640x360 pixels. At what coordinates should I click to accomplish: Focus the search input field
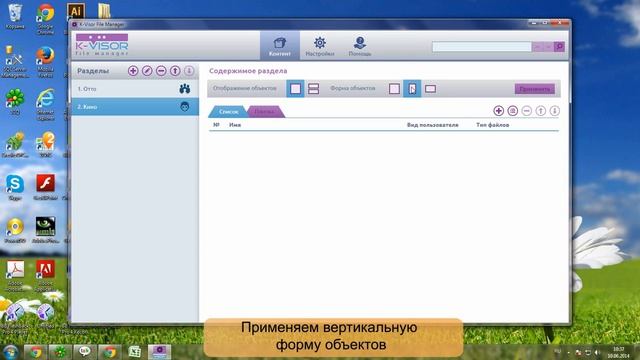482,47
